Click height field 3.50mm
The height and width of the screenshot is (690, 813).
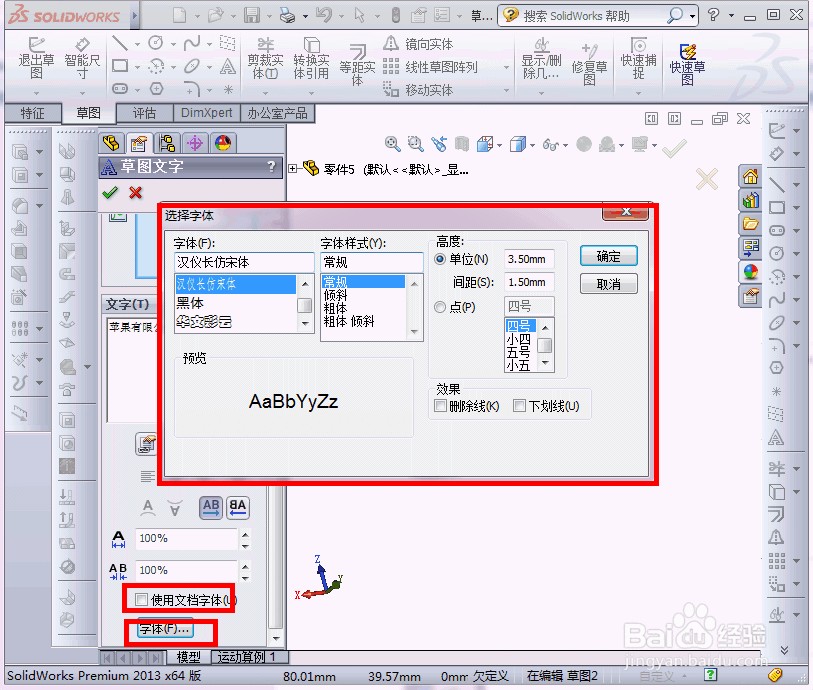coord(529,259)
